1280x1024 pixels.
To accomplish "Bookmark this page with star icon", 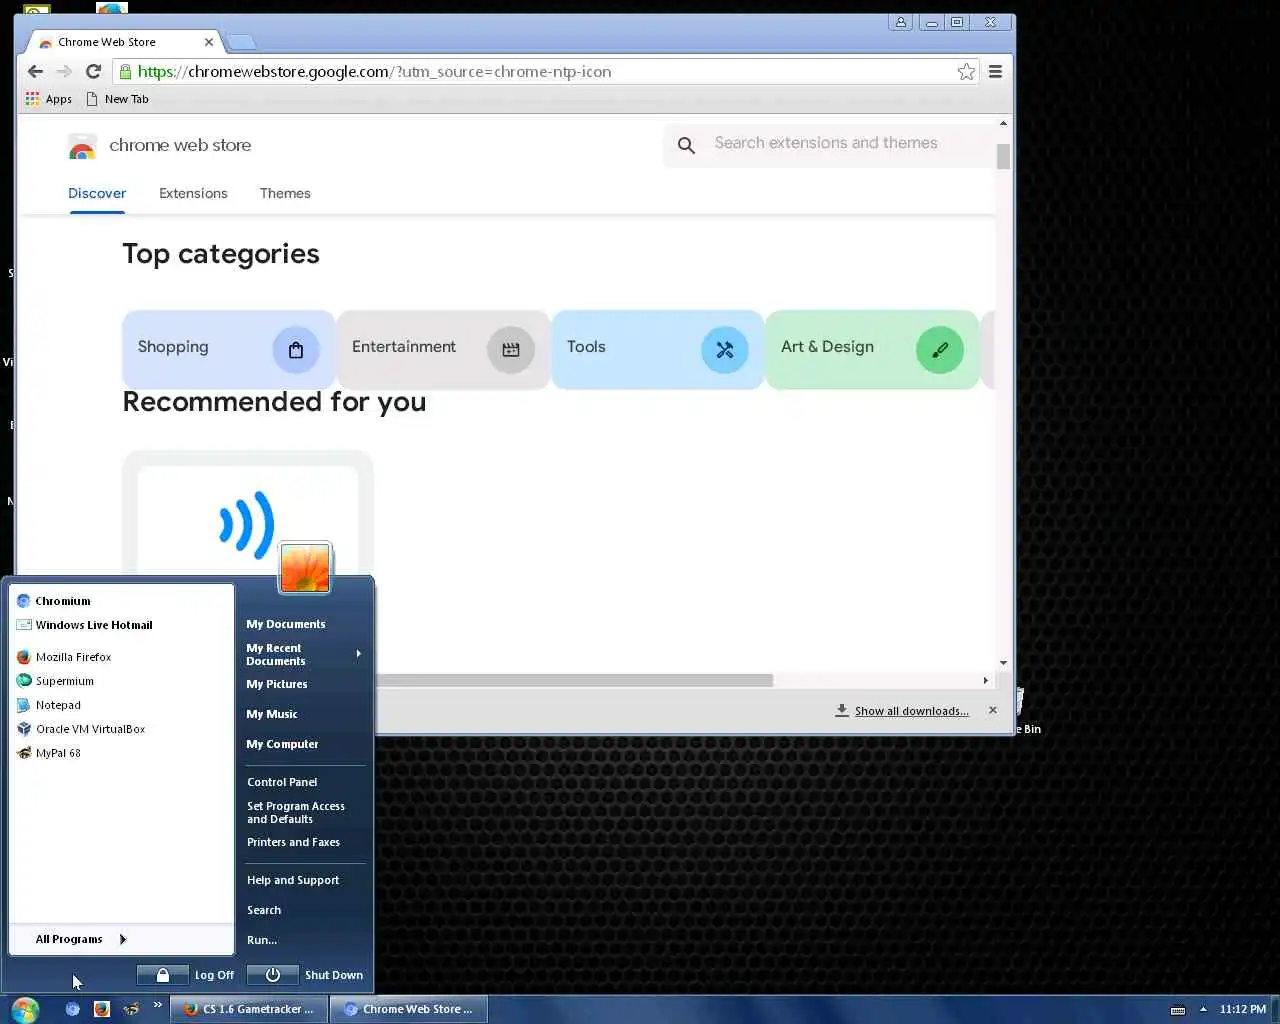I will pyautogui.click(x=966, y=71).
